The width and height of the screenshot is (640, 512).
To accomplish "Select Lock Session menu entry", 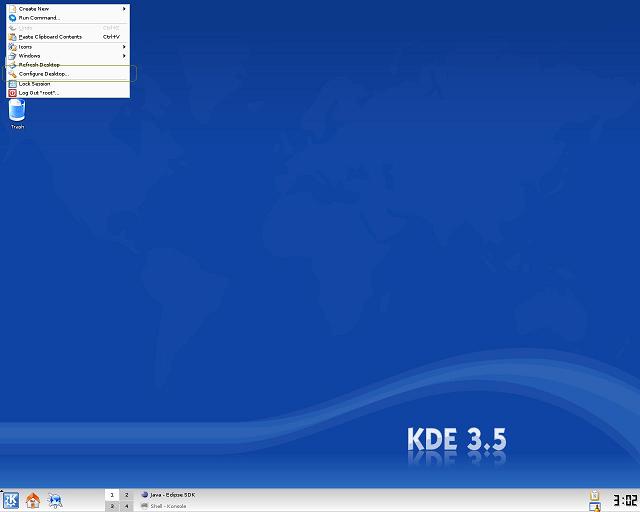I will tap(68, 84).
